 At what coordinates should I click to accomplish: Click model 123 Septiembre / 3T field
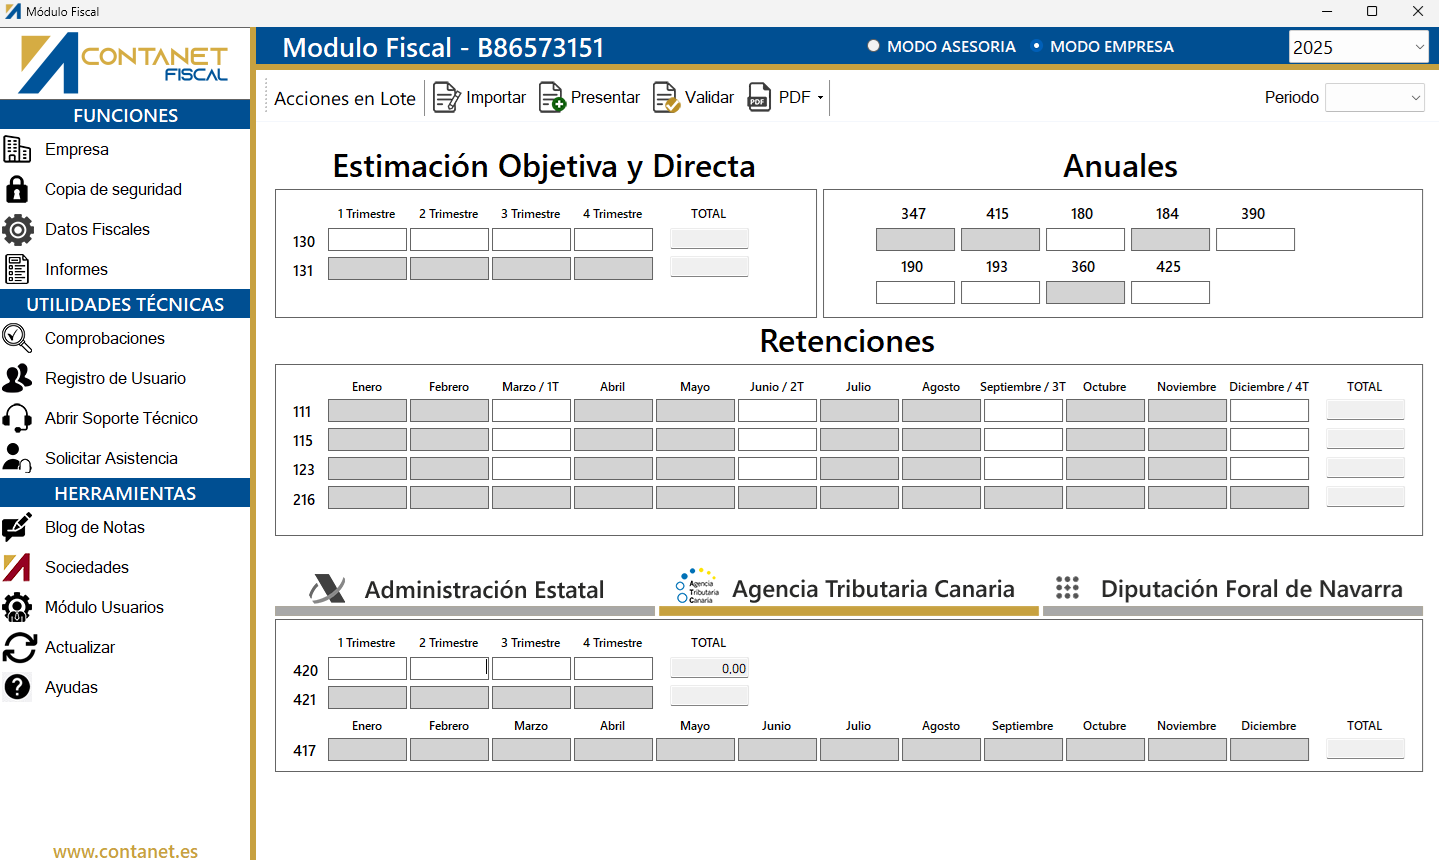(x=1023, y=469)
